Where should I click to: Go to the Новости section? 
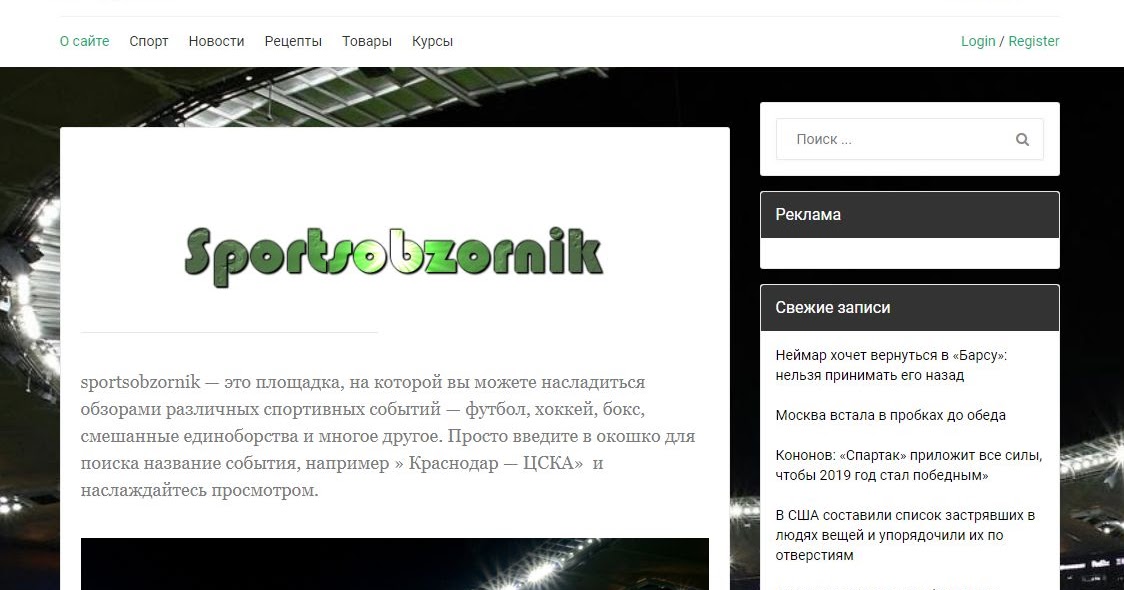(x=216, y=41)
